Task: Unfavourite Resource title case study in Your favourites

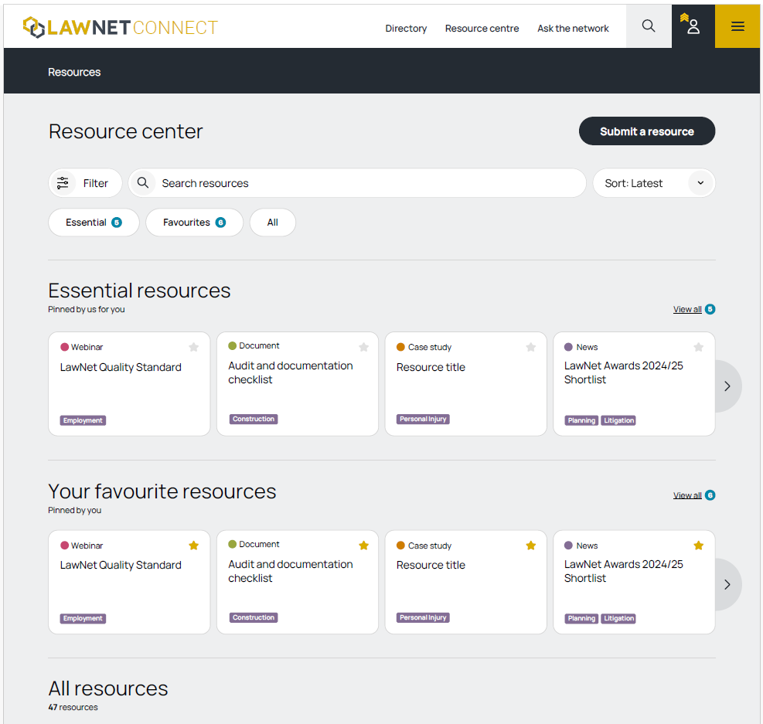Action: coord(531,545)
